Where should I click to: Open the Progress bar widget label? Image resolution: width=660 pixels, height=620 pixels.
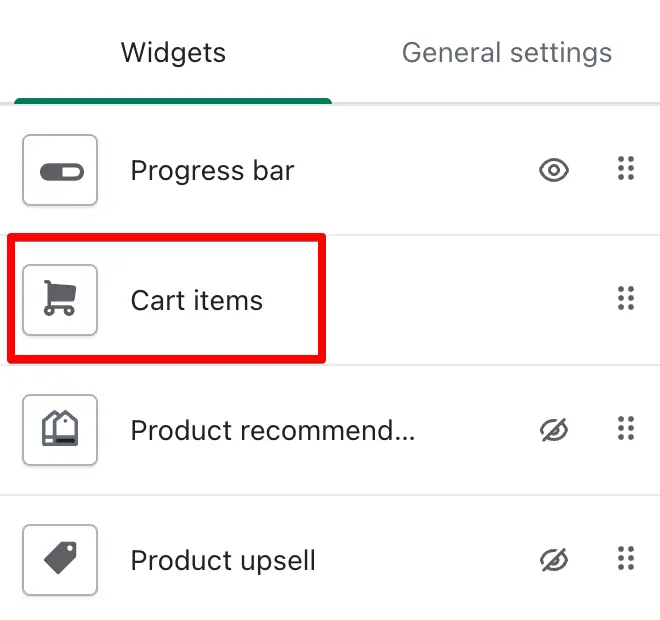[213, 170]
